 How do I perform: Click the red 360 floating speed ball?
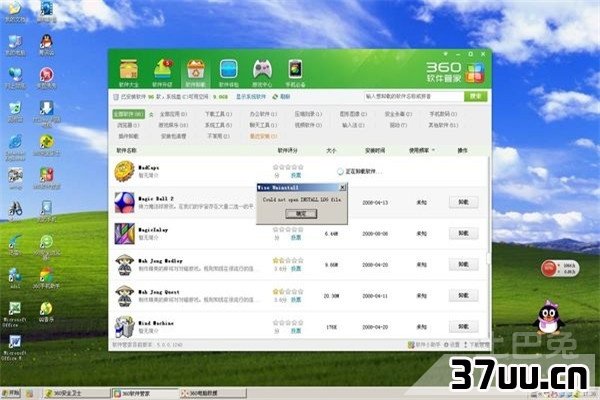coord(549,268)
